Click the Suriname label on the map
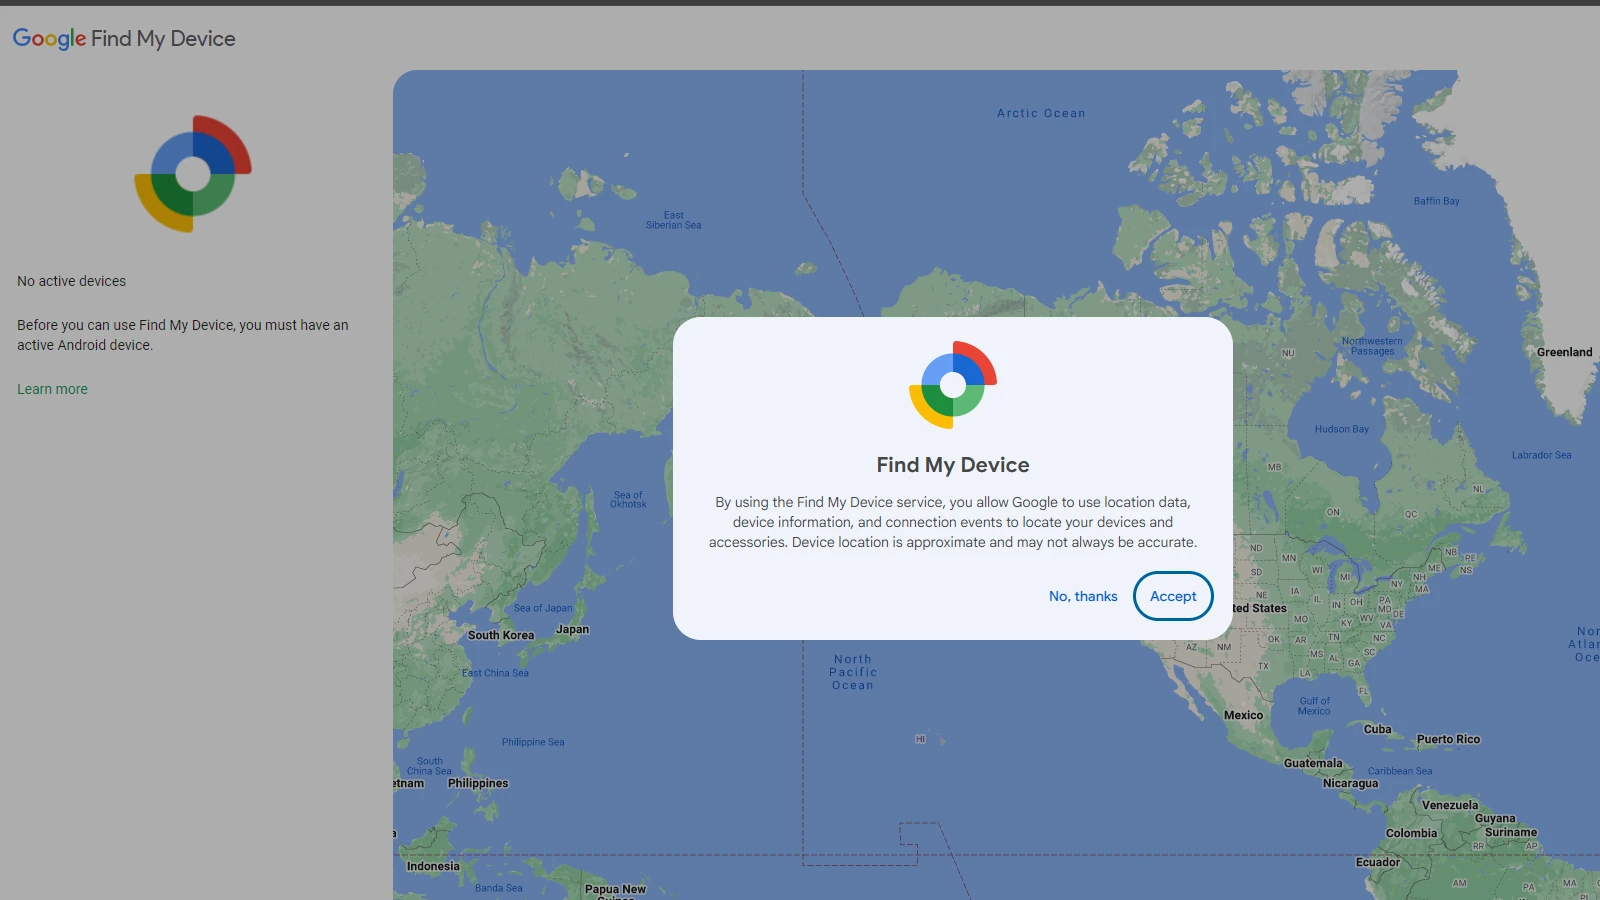 click(1511, 832)
